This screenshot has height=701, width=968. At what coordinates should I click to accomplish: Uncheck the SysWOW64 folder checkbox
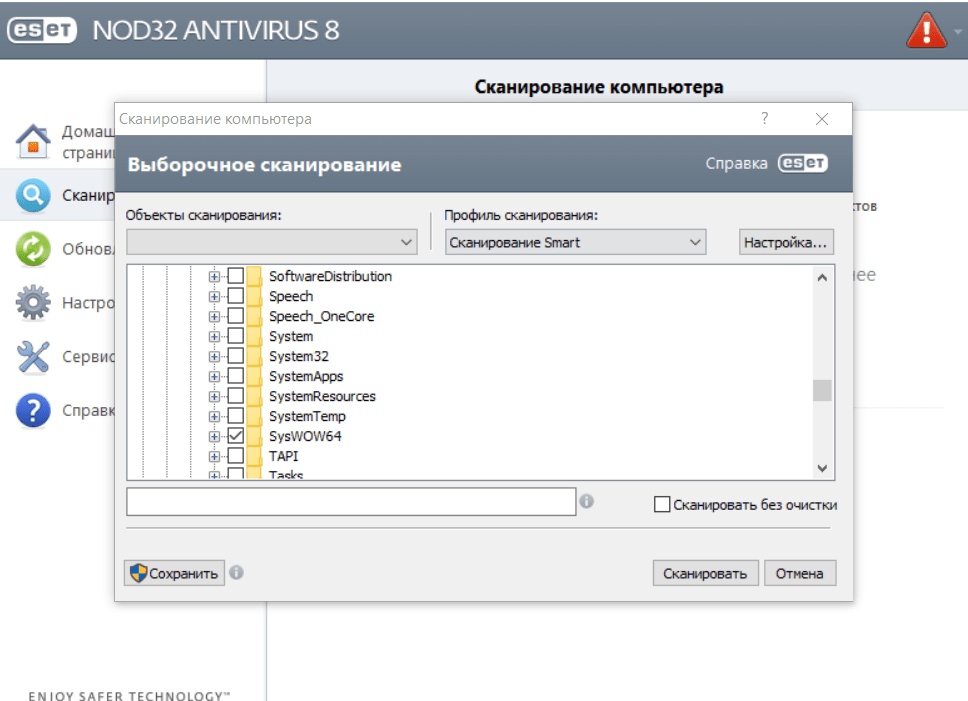pyautogui.click(x=235, y=436)
